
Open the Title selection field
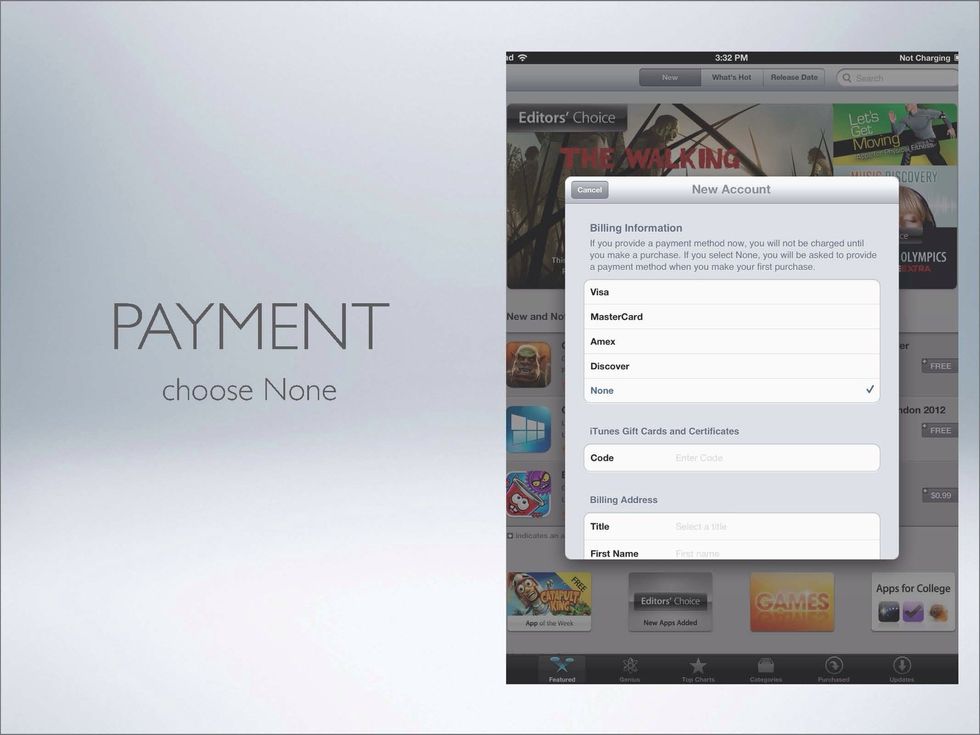coord(731,527)
